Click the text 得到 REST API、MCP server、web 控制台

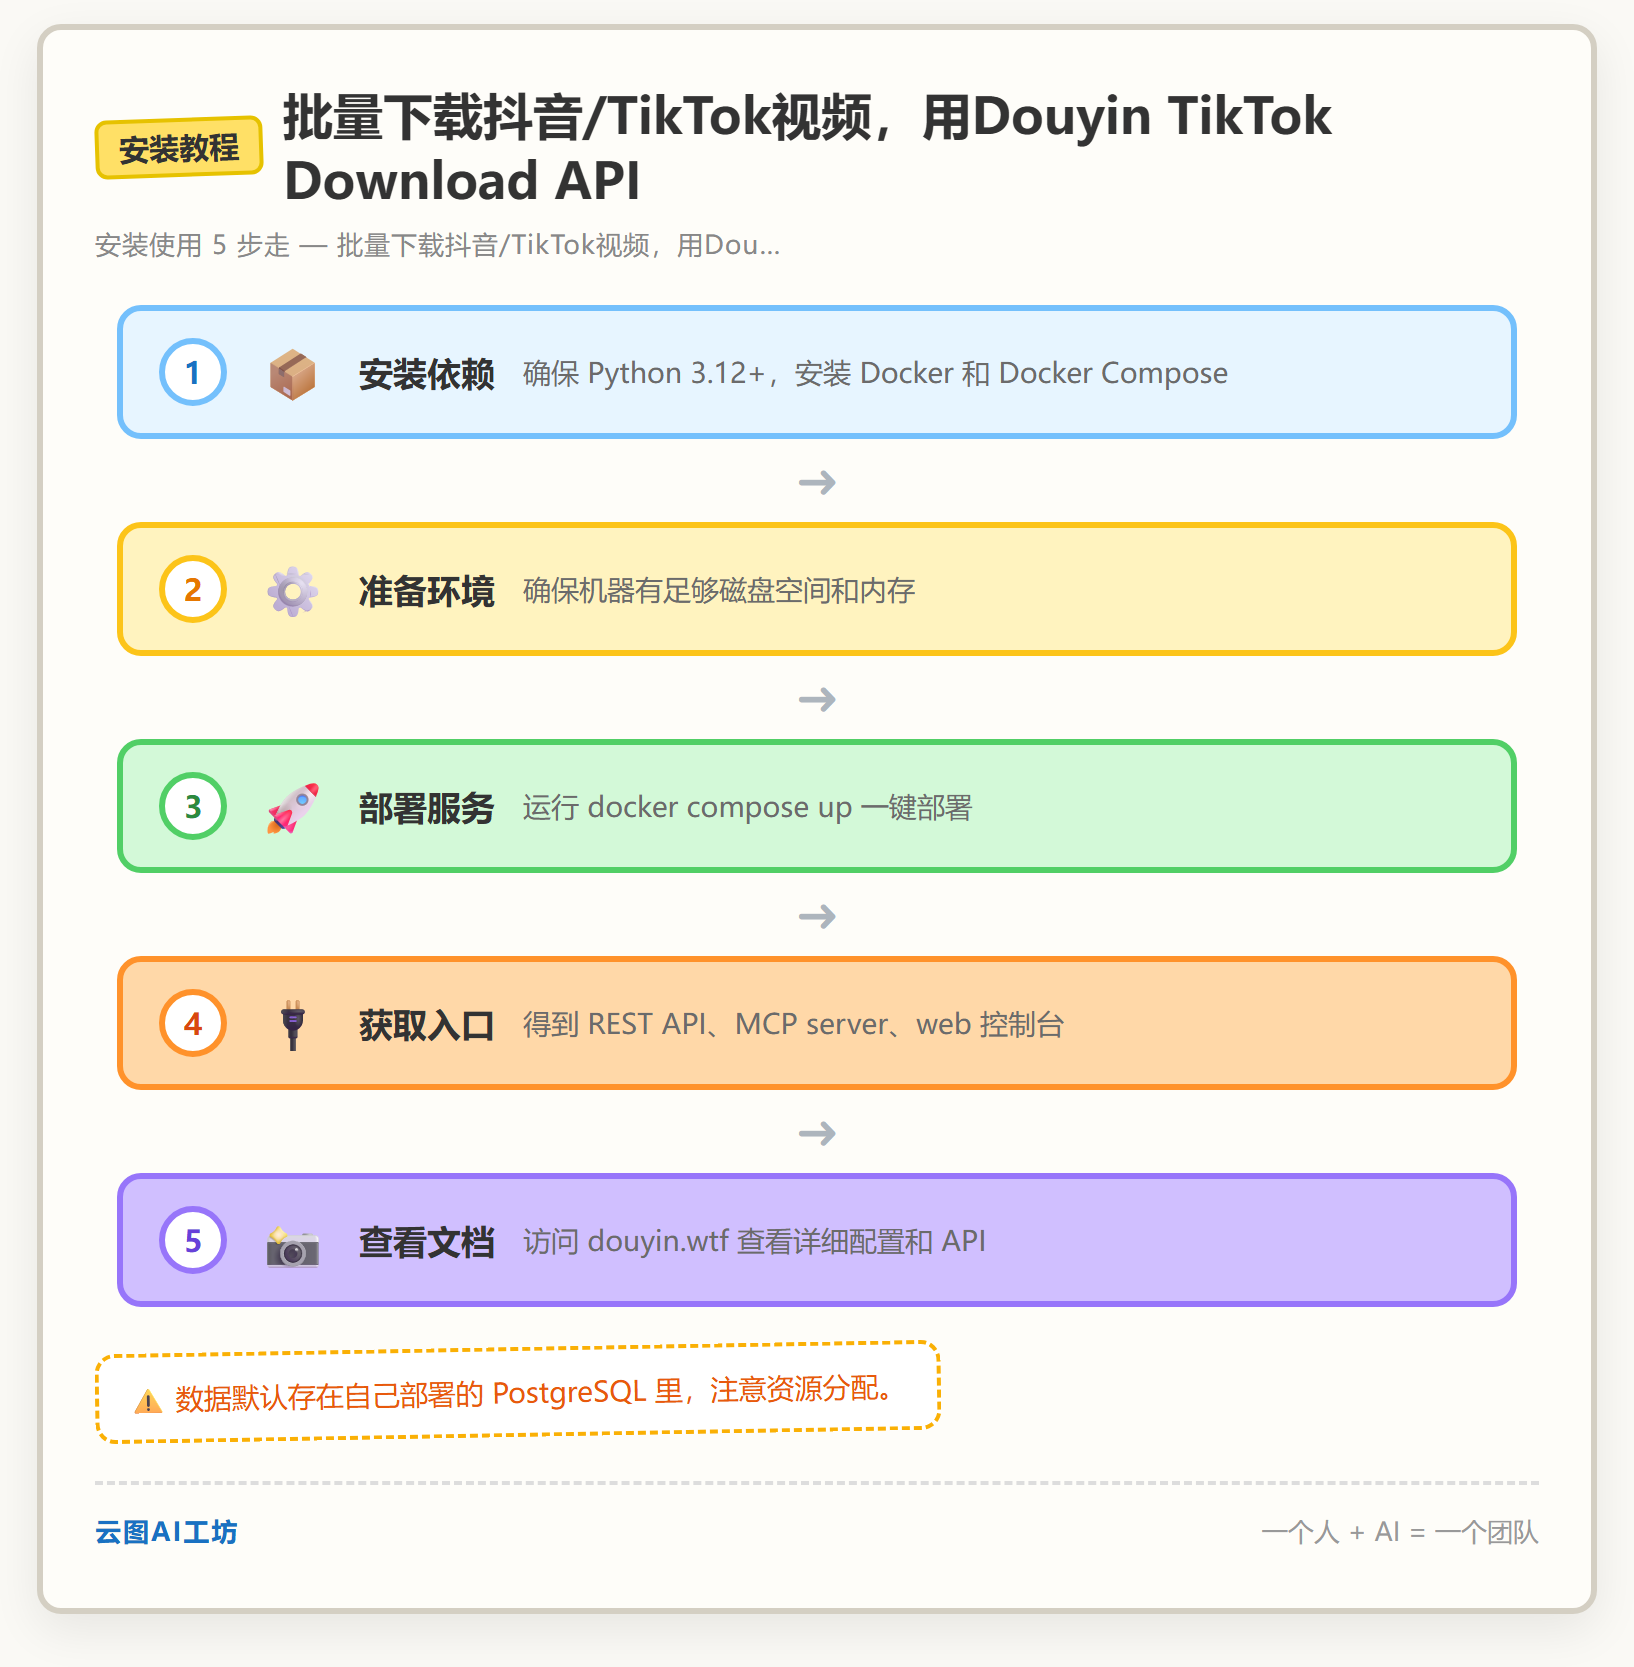(793, 1024)
